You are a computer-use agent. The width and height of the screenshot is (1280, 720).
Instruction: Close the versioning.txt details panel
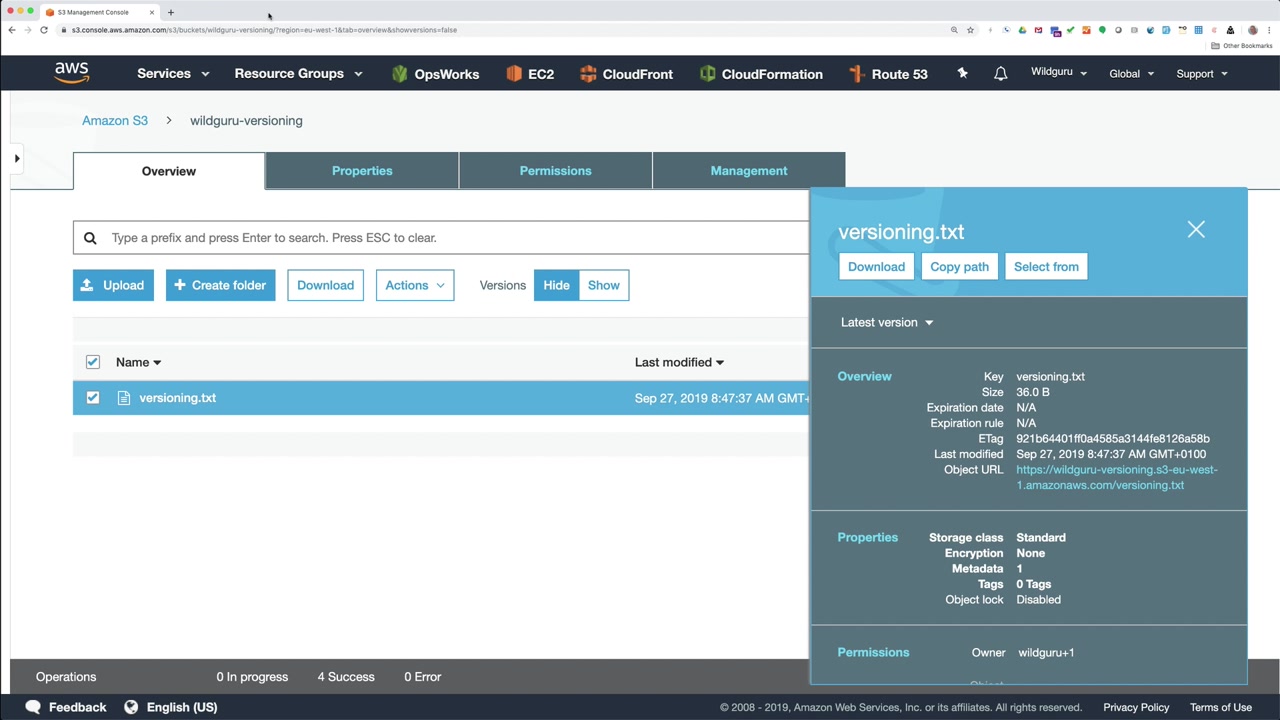[x=1196, y=230]
